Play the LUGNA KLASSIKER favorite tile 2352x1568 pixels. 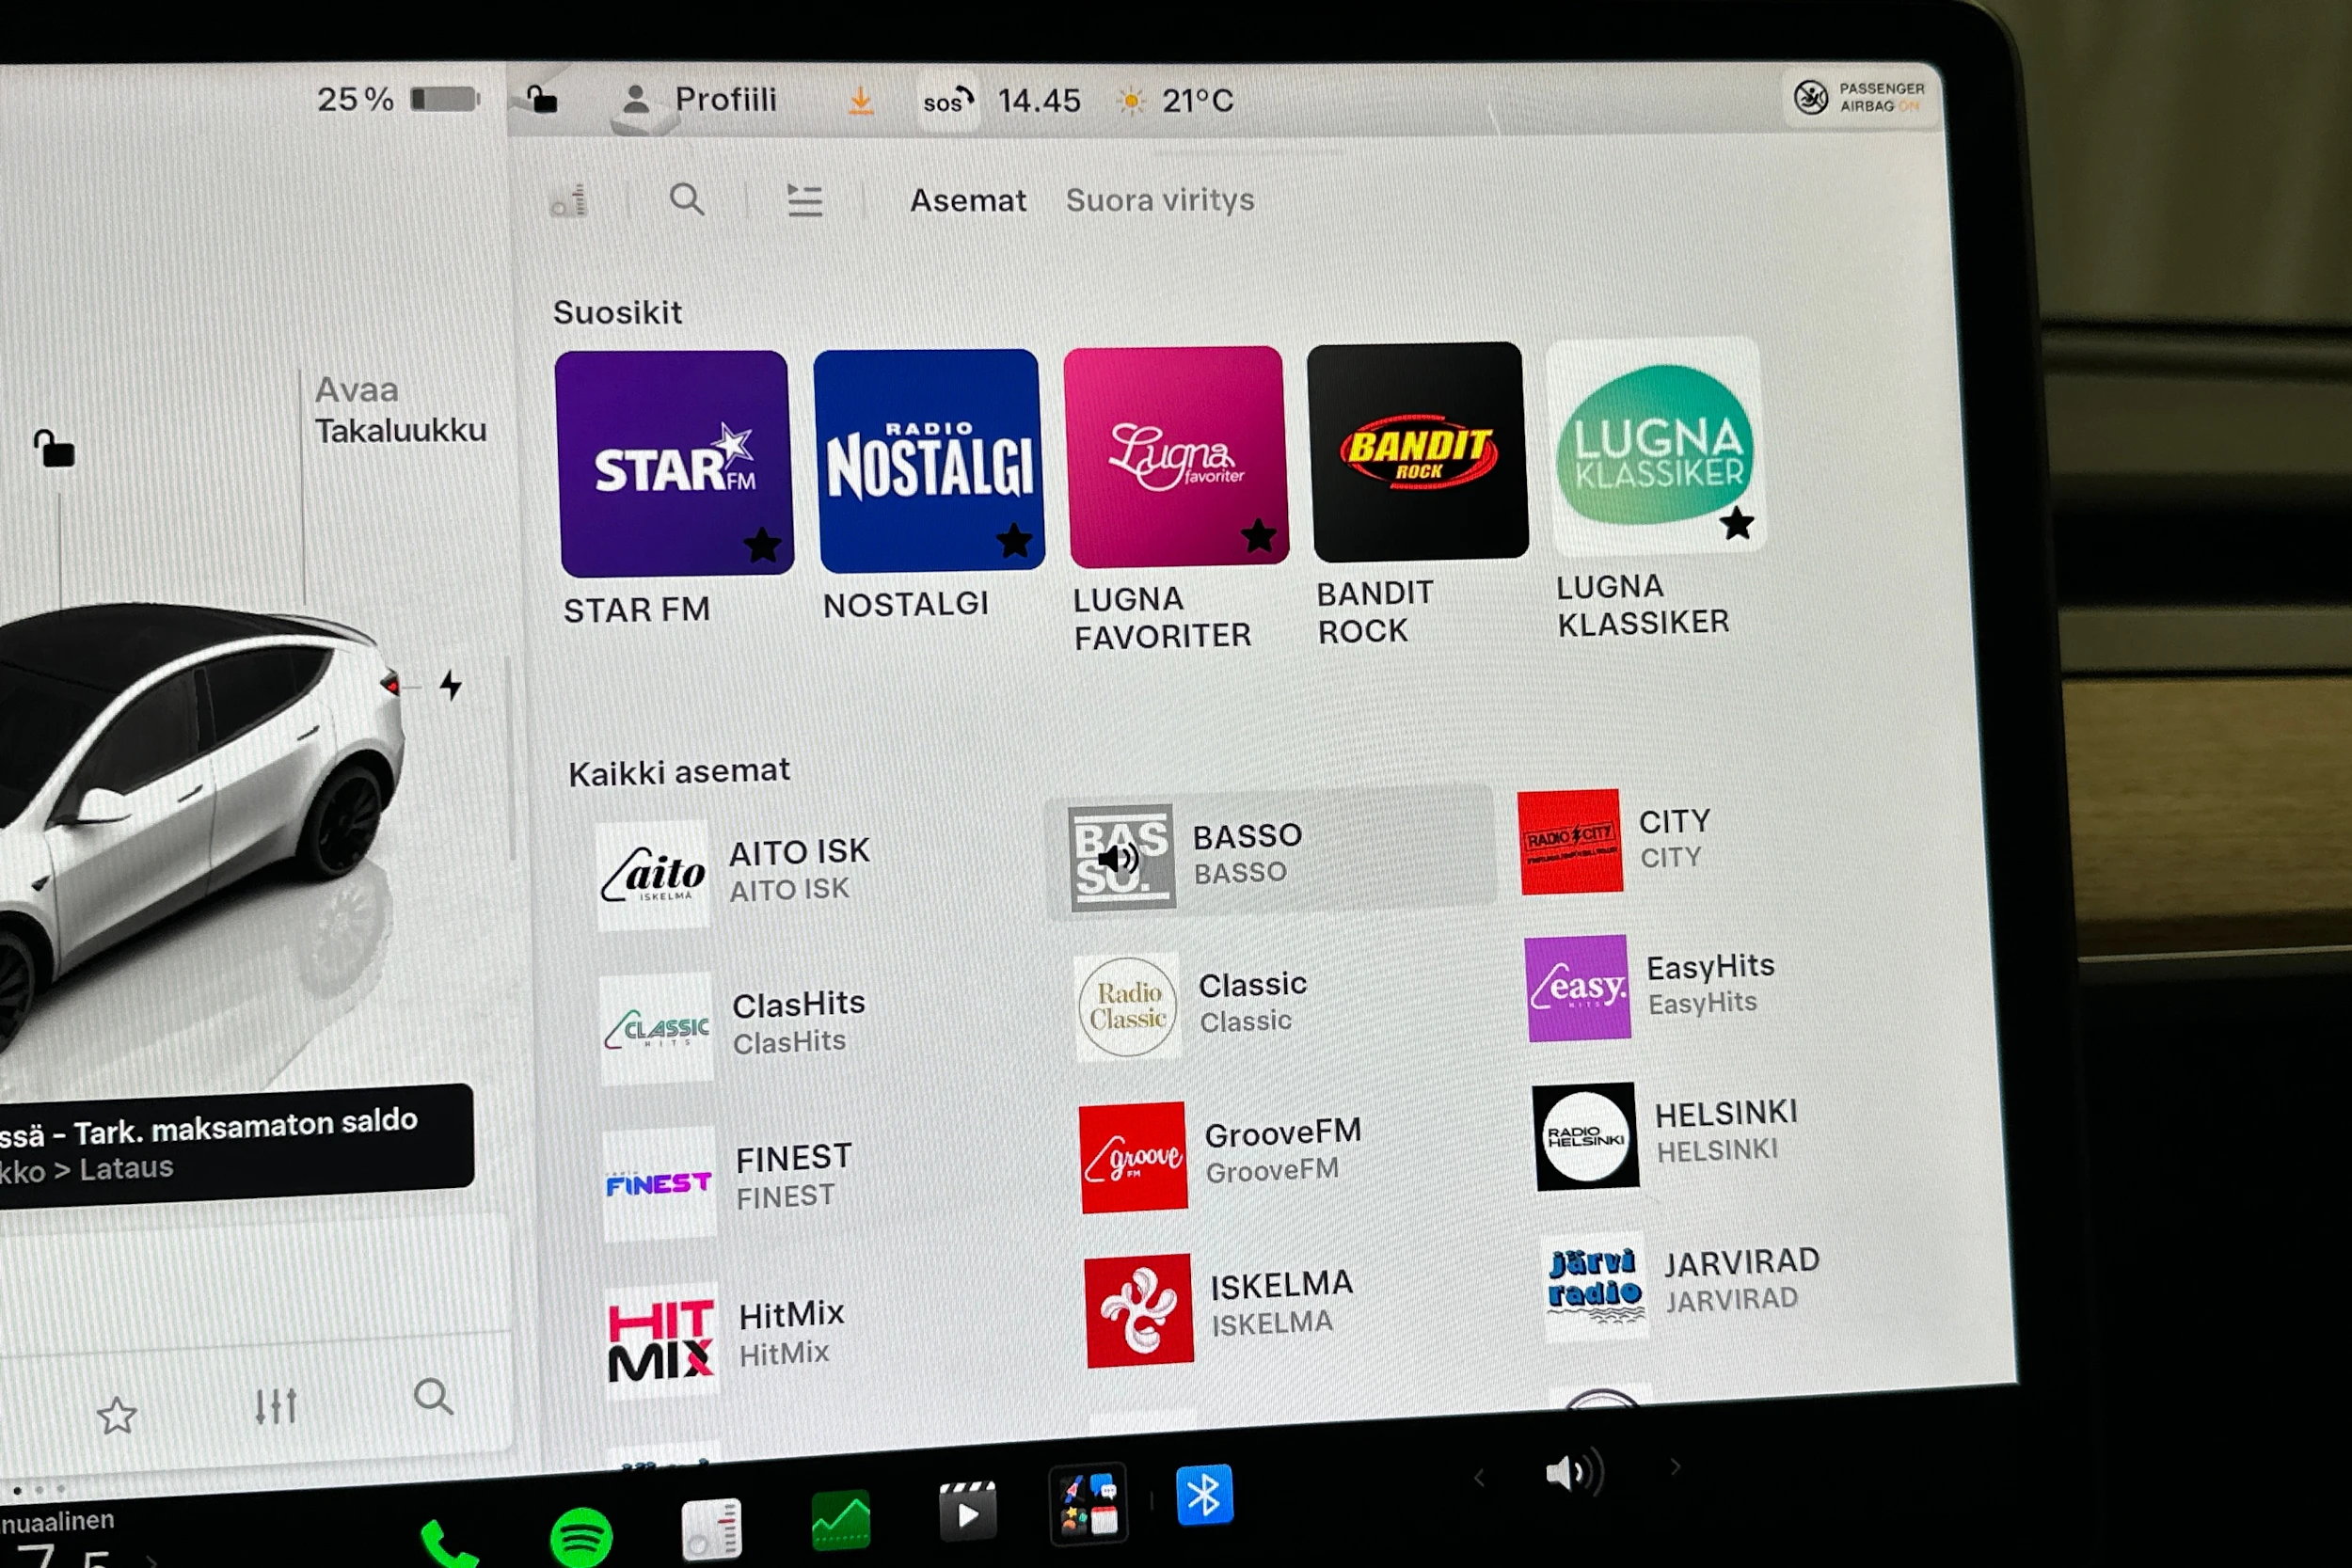pos(1655,446)
